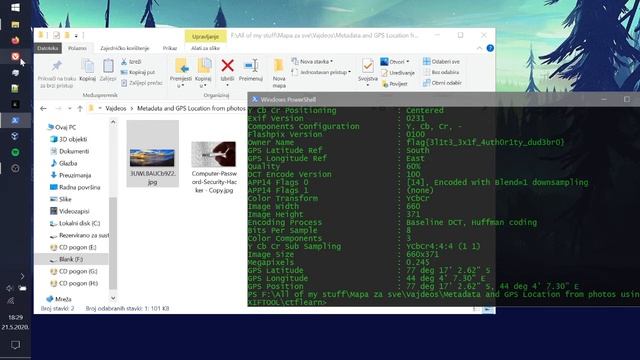Click the Nova mapa new folder icon
640x360 pixels.
279,73
